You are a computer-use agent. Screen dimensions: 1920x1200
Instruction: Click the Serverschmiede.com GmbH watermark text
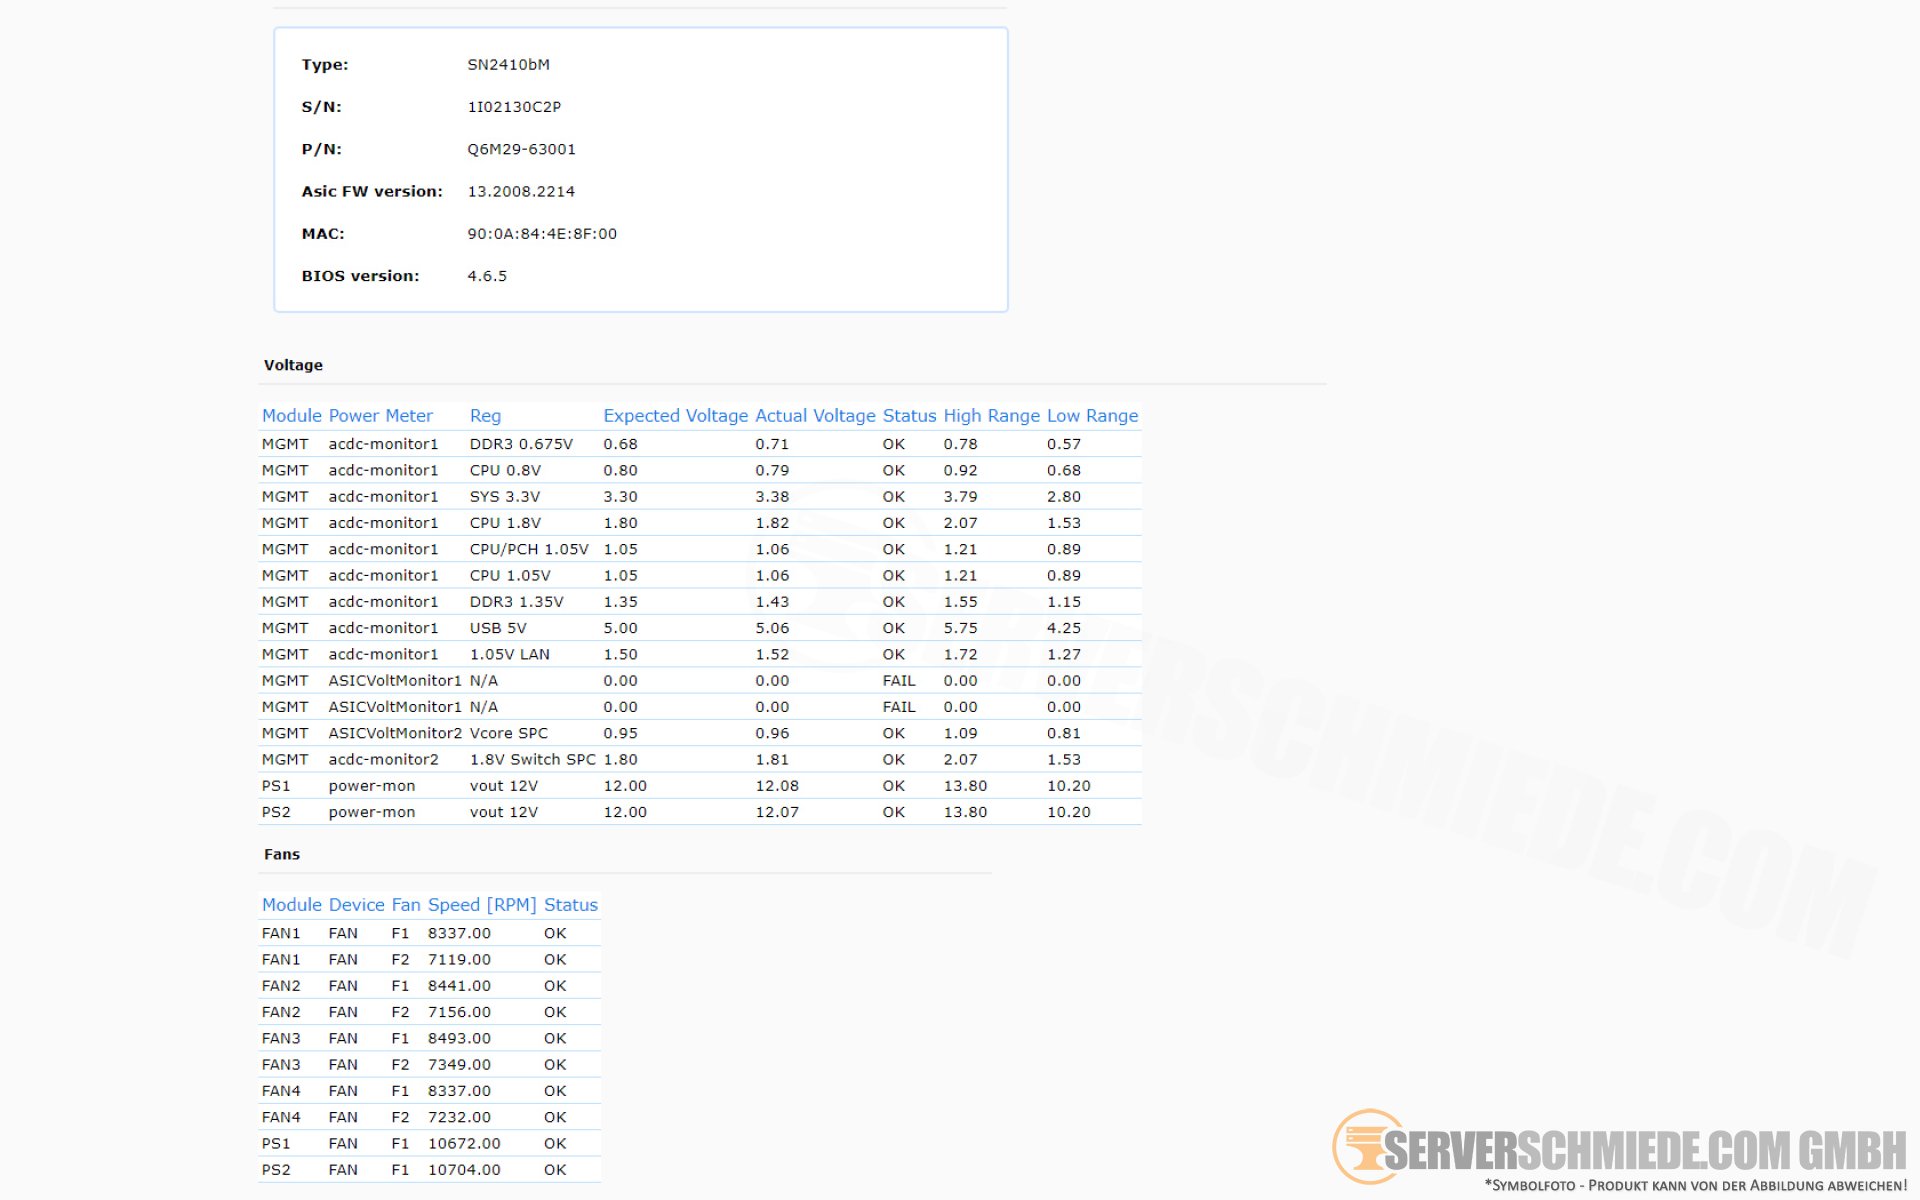click(1645, 1151)
